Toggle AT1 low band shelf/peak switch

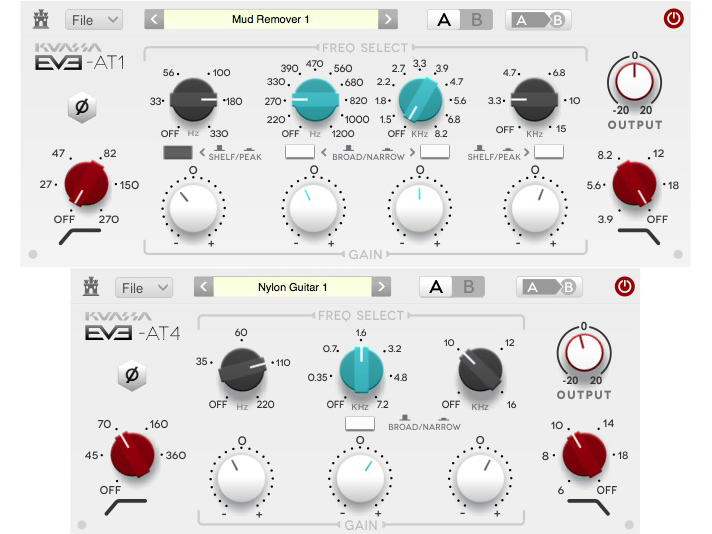click(x=178, y=152)
